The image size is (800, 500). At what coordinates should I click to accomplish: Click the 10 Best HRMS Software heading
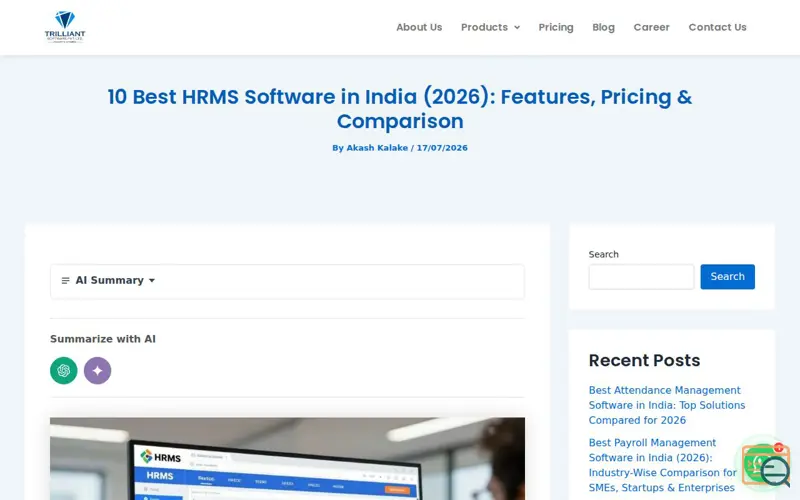click(x=399, y=109)
